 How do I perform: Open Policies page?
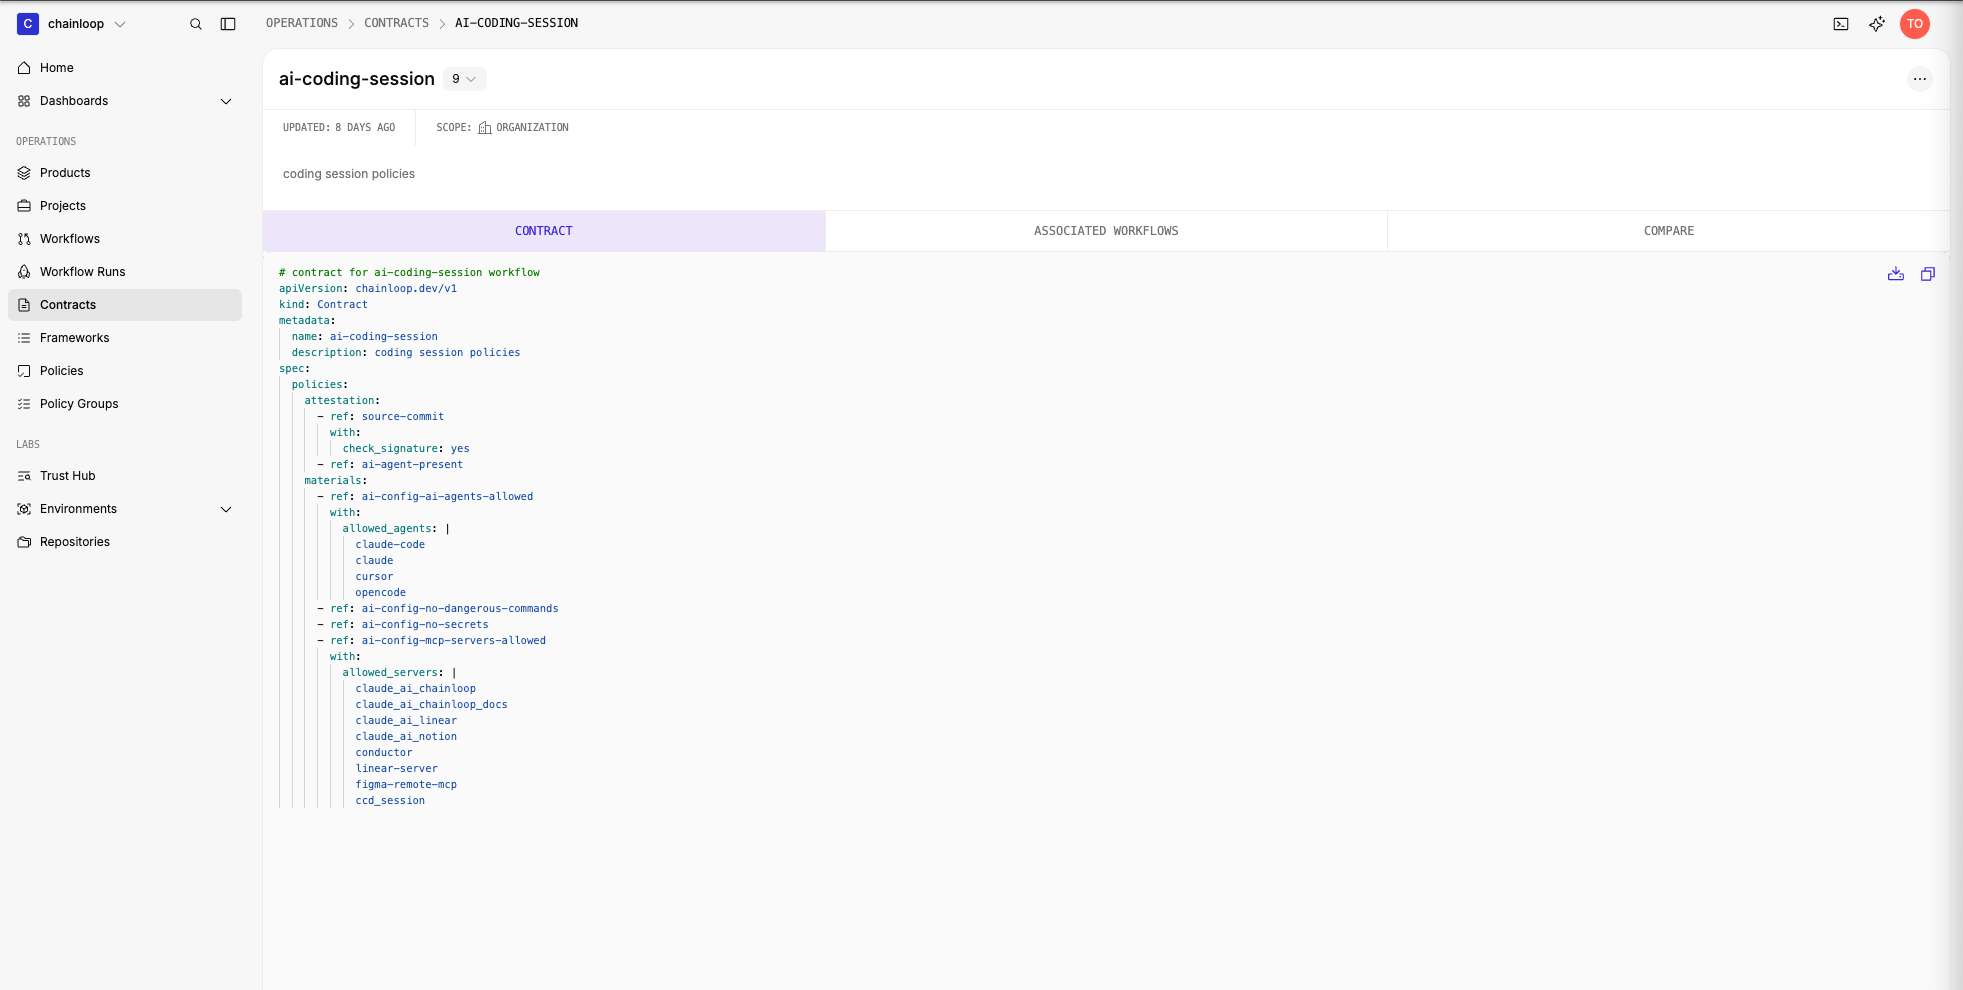click(x=125, y=371)
